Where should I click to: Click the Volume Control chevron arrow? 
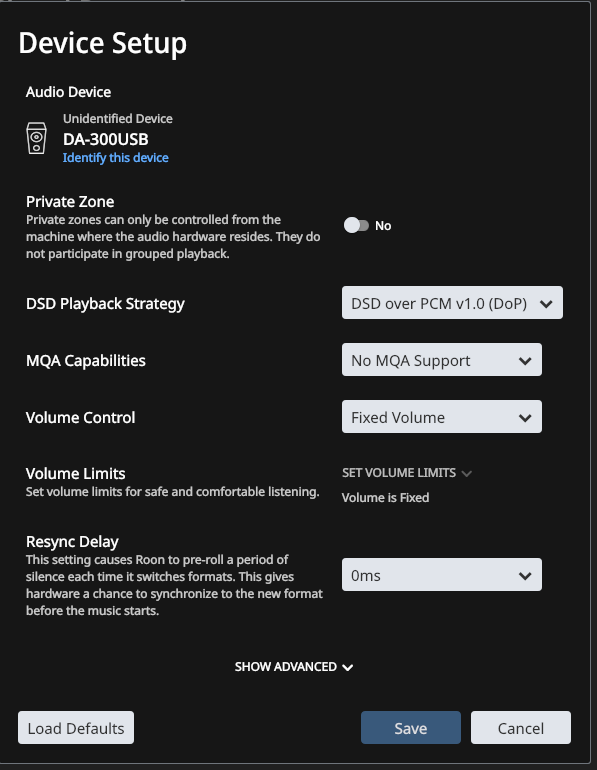[x=525, y=418]
